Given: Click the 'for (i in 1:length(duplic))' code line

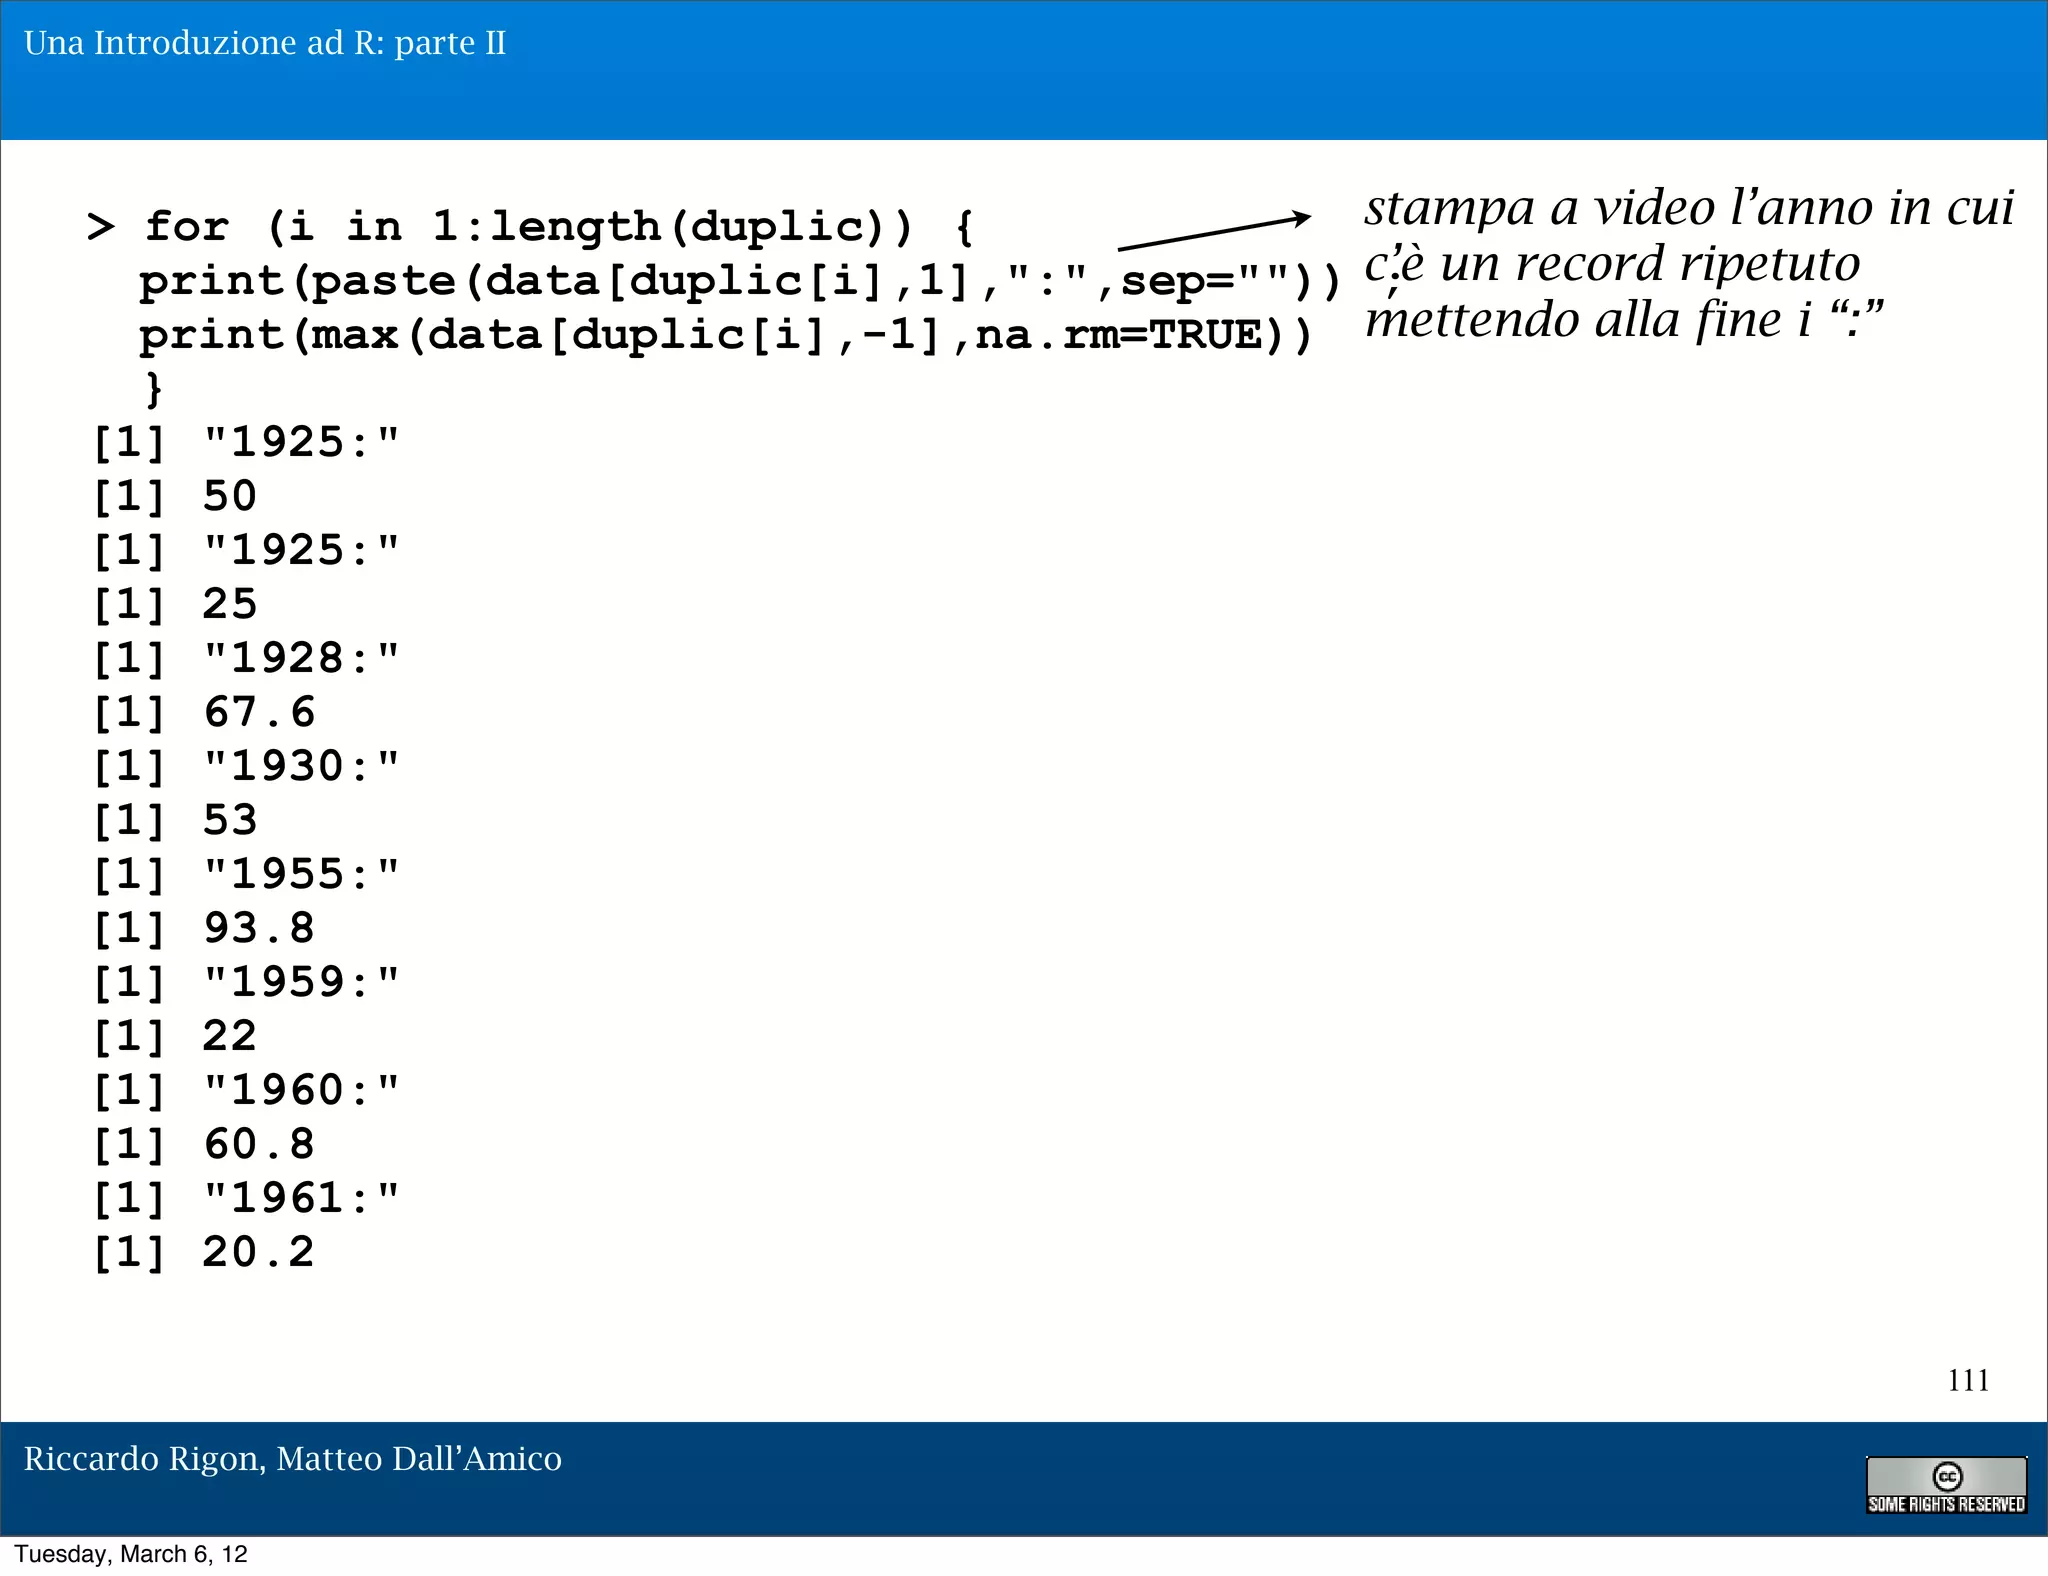Looking at the screenshot, I should [530, 227].
